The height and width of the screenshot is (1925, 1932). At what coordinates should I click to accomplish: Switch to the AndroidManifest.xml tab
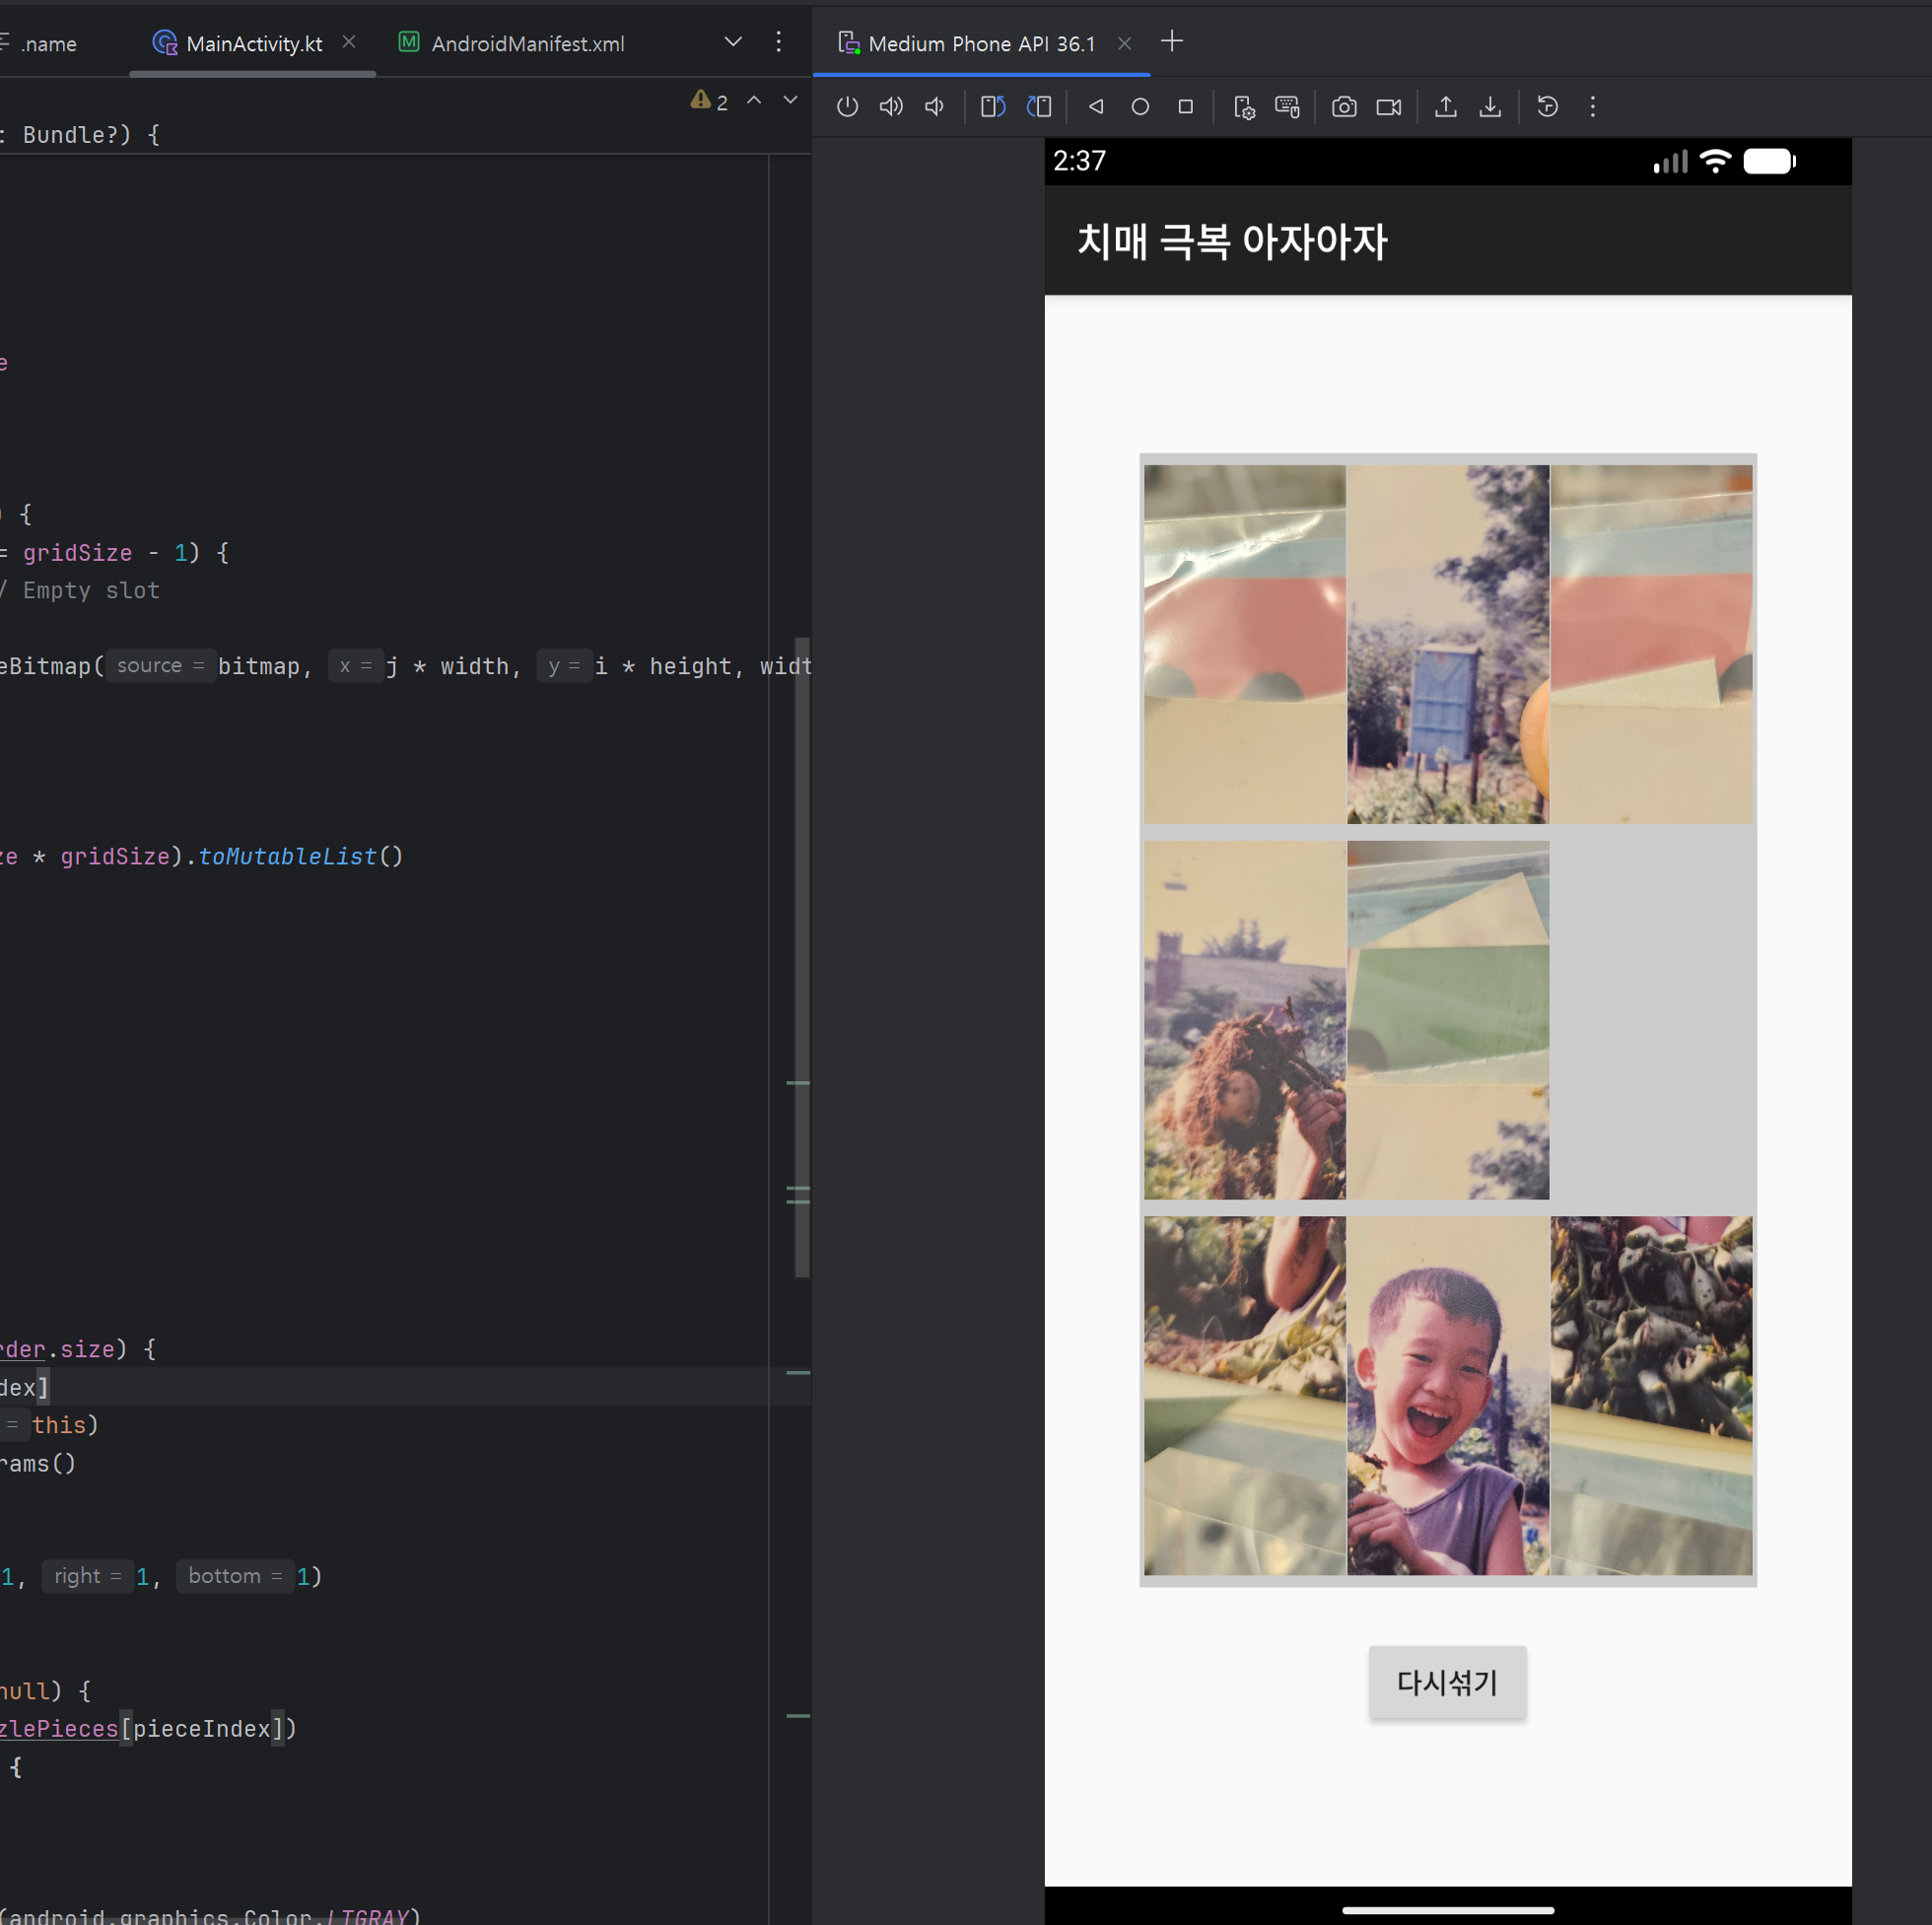tap(526, 44)
